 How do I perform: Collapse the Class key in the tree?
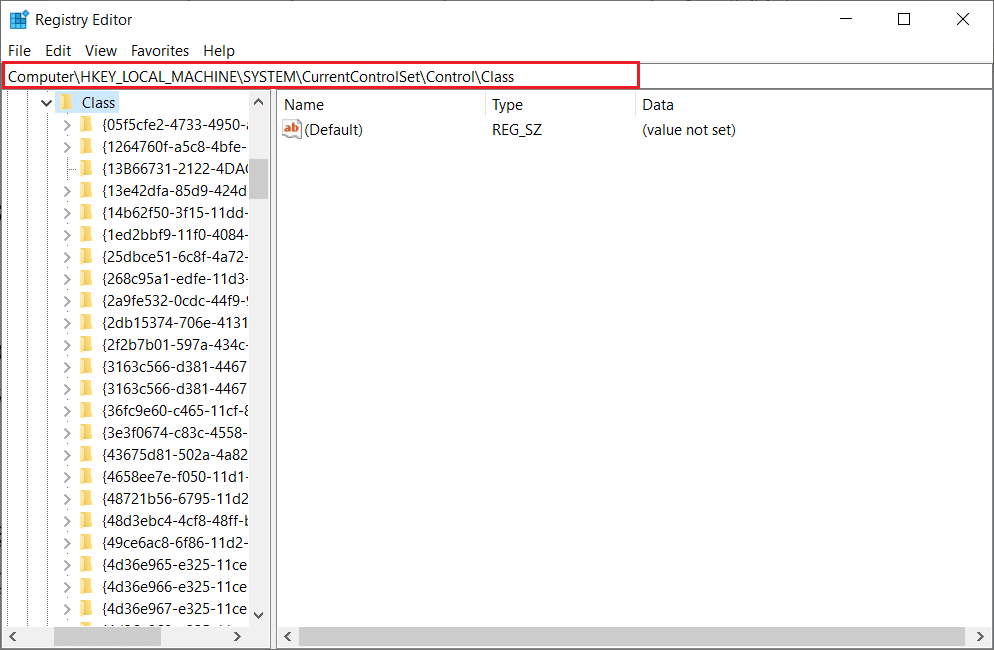point(46,103)
